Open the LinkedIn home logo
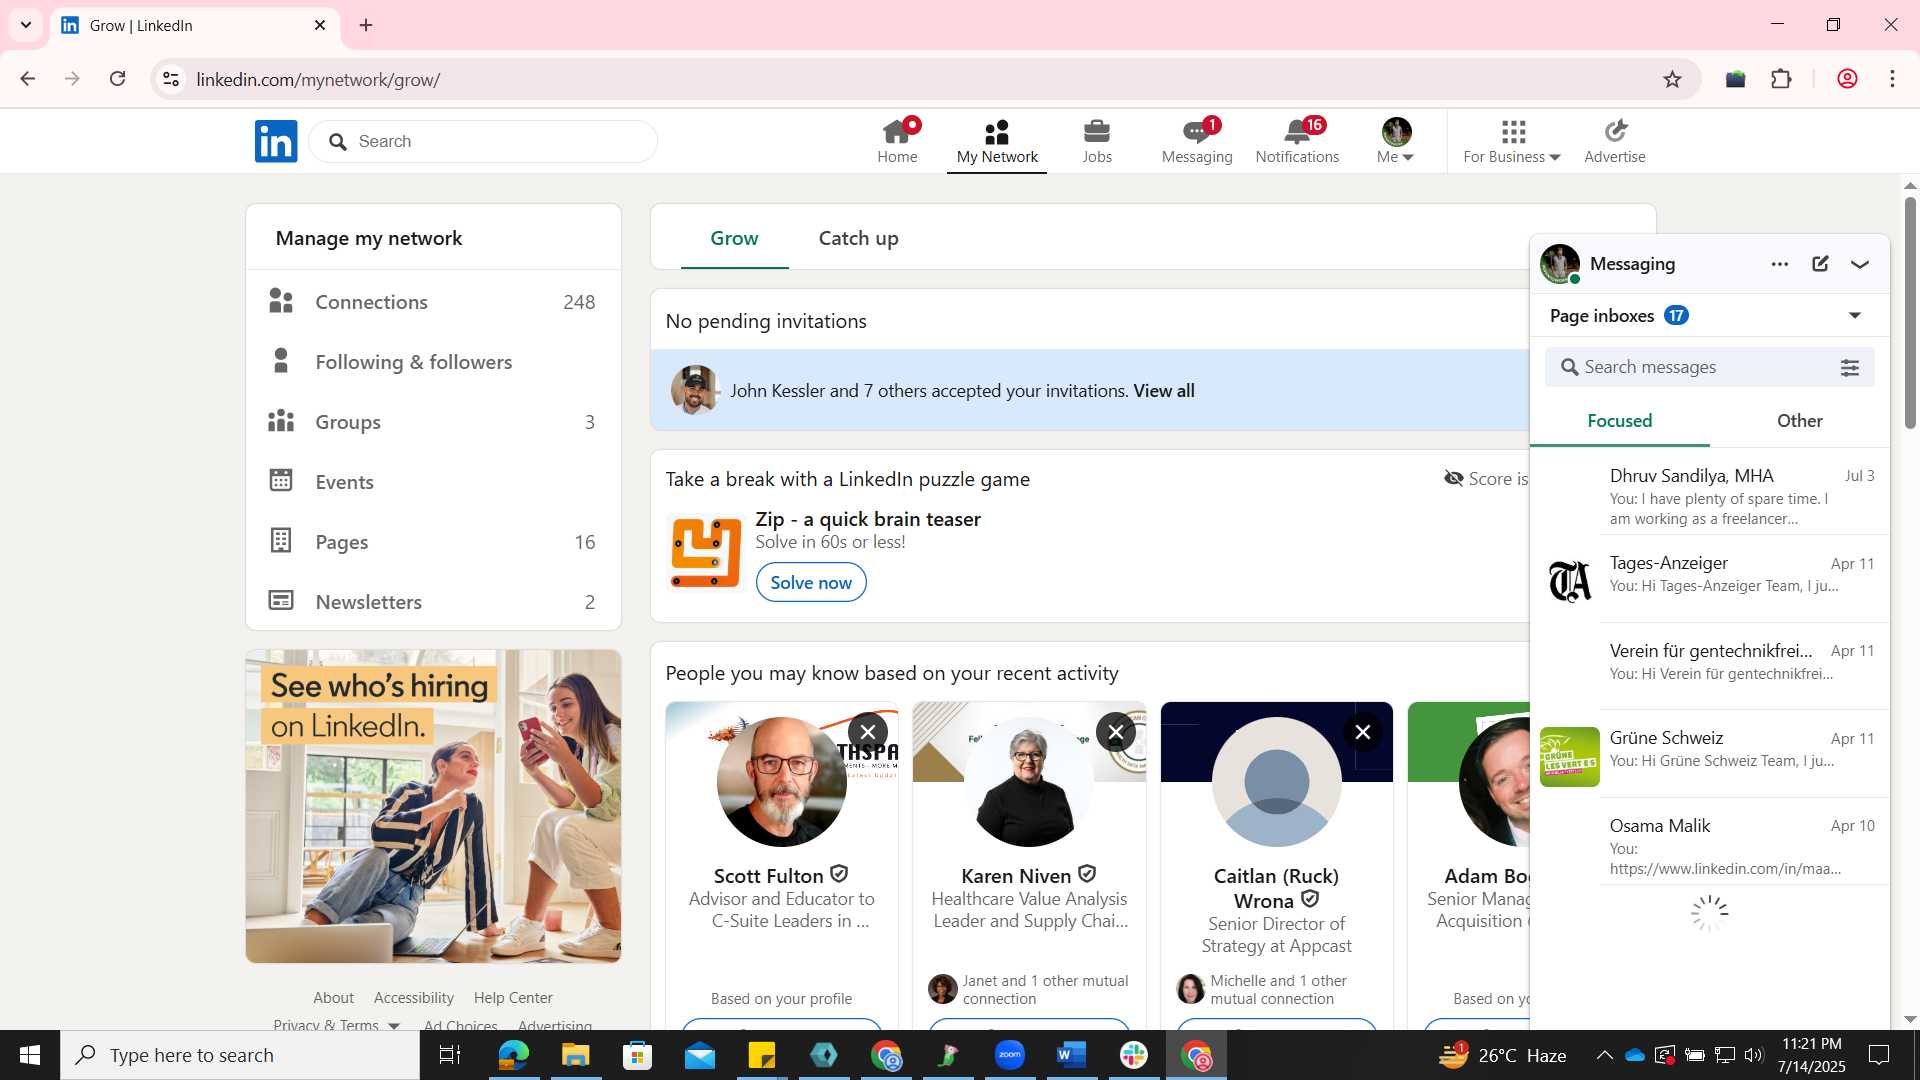Viewport: 1920px width, 1080px height. [276, 141]
